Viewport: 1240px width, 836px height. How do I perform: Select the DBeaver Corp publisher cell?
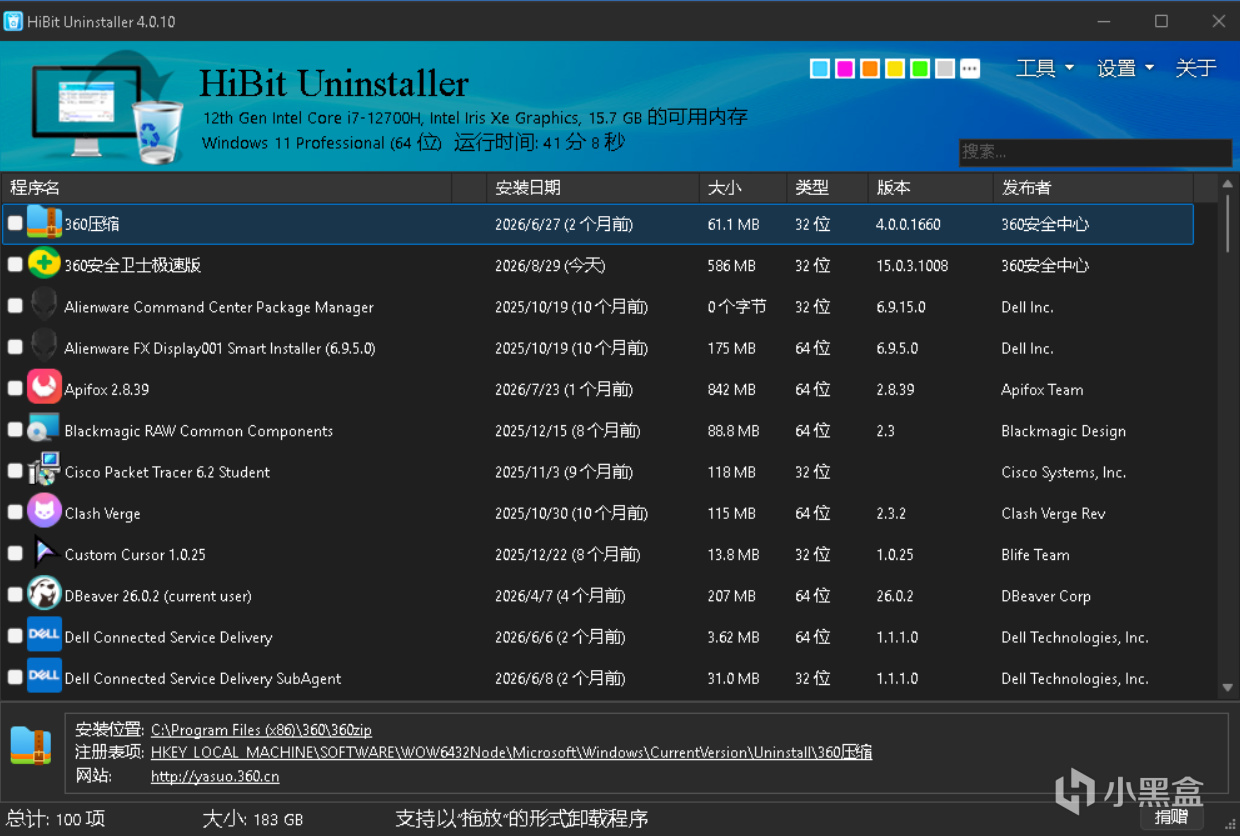[x=1045, y=596]
